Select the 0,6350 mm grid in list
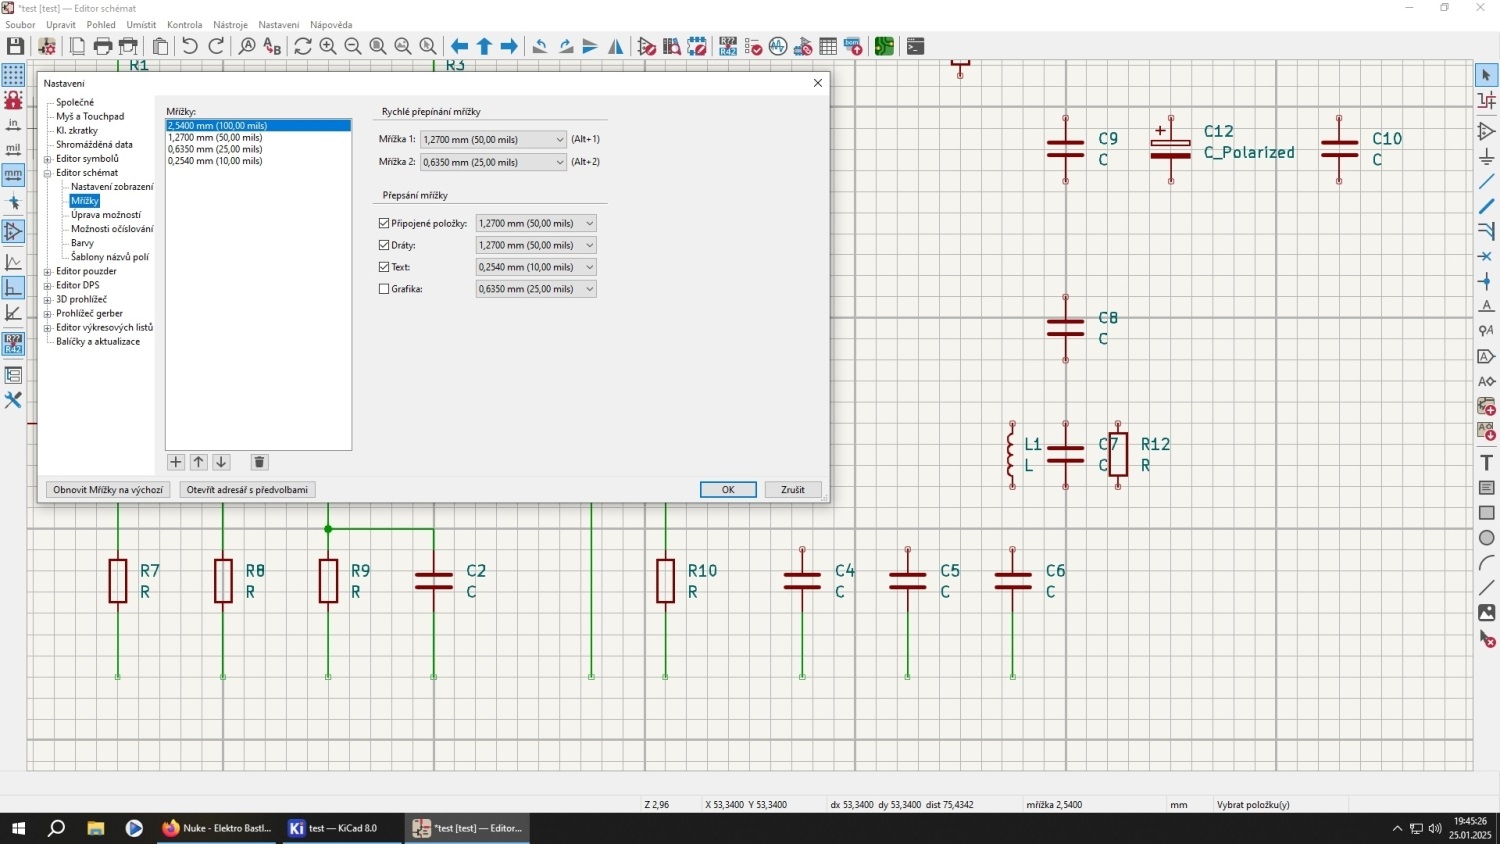Viewport: 1500px width, 844px height. pyautogui.click(x=215, y=149)
